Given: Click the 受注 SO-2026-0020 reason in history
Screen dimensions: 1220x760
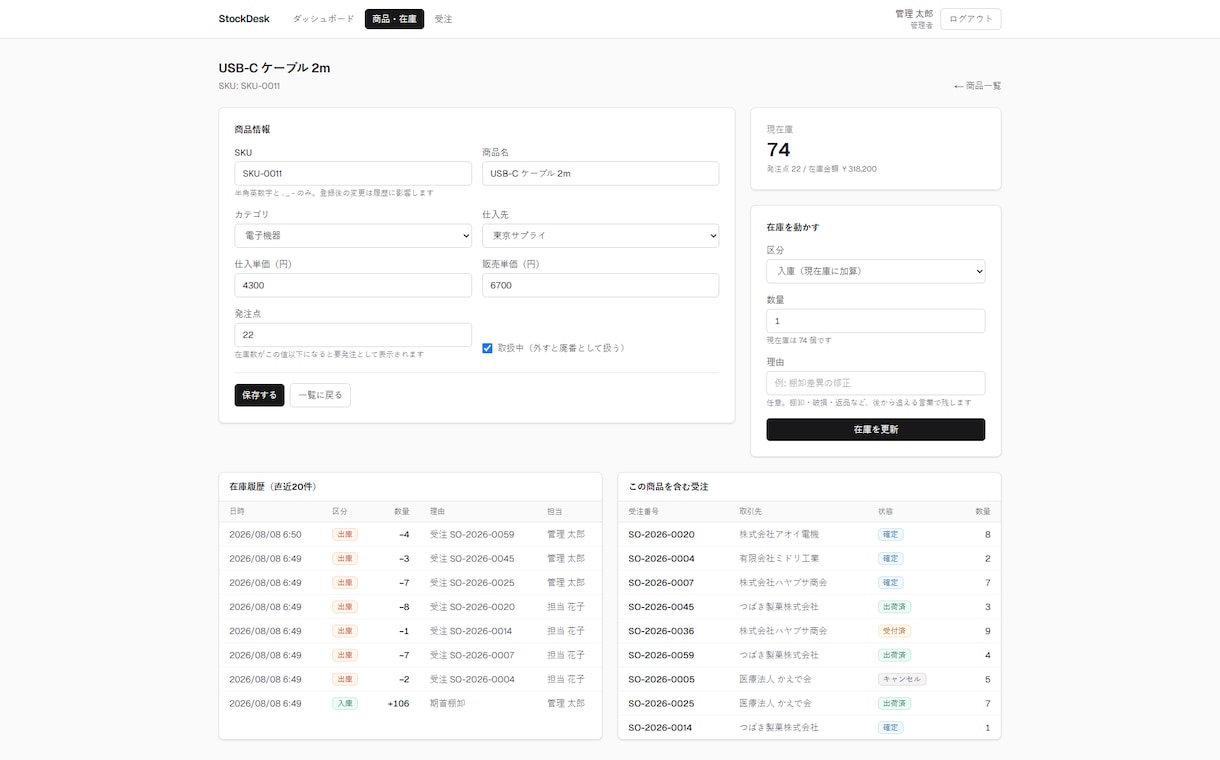Looking at the screenshot, I should [x=472, y=607].
